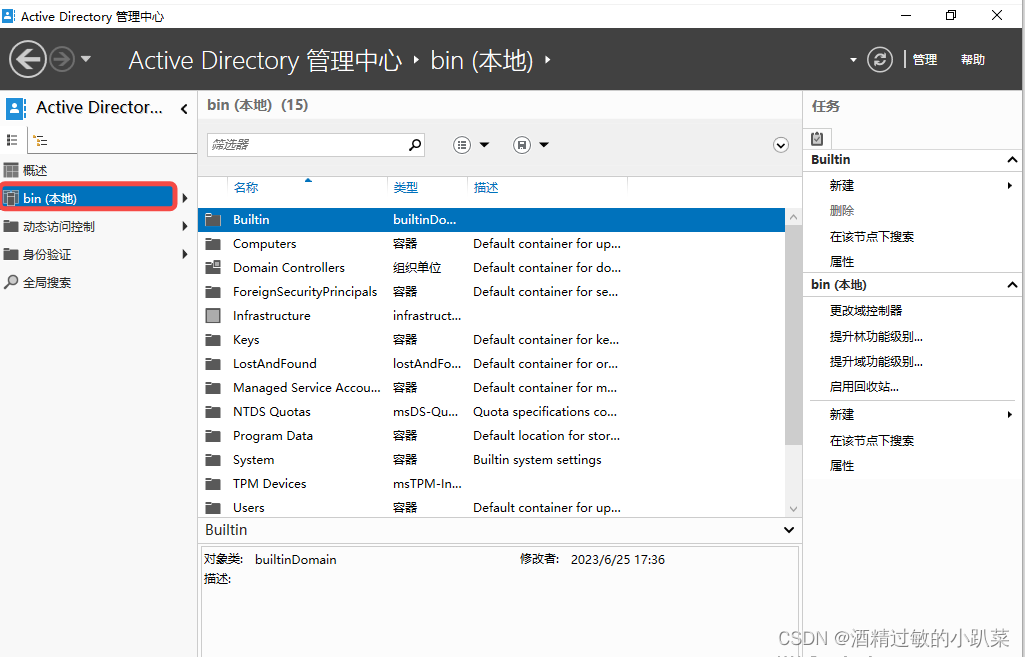
Task: Switch to tree view navigation icon
Action: pos(41,141)
